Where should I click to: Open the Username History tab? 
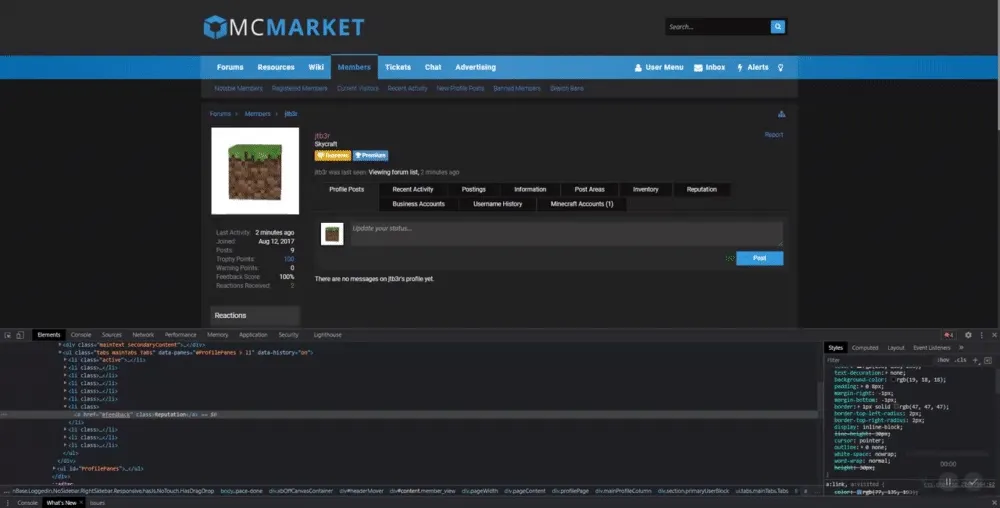coord(497,204)
